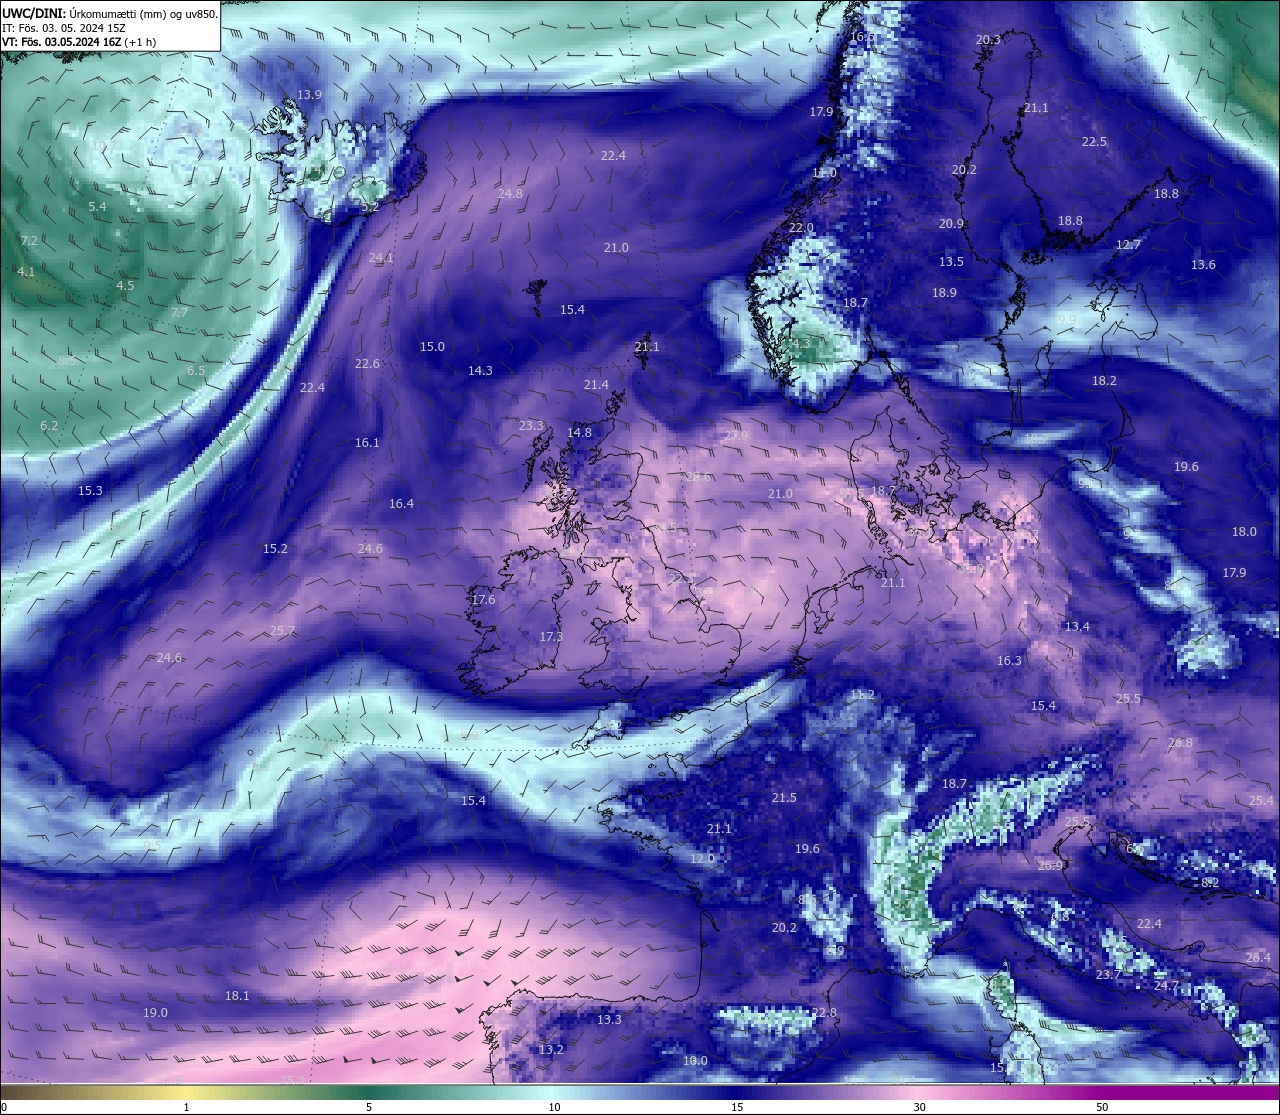The height and width of the screenshot is (1115, 1280).
Task: Click the 22.5 value on the map
Action: pyautogui.click(x=1094, y=142)
